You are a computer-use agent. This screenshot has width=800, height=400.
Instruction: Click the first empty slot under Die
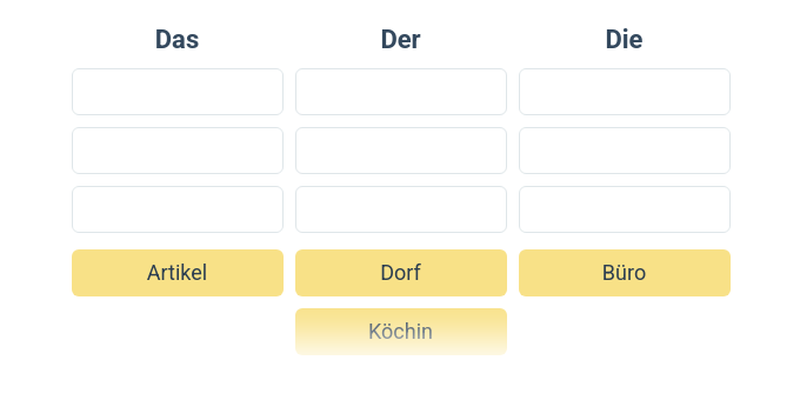(x=624, y=92)
